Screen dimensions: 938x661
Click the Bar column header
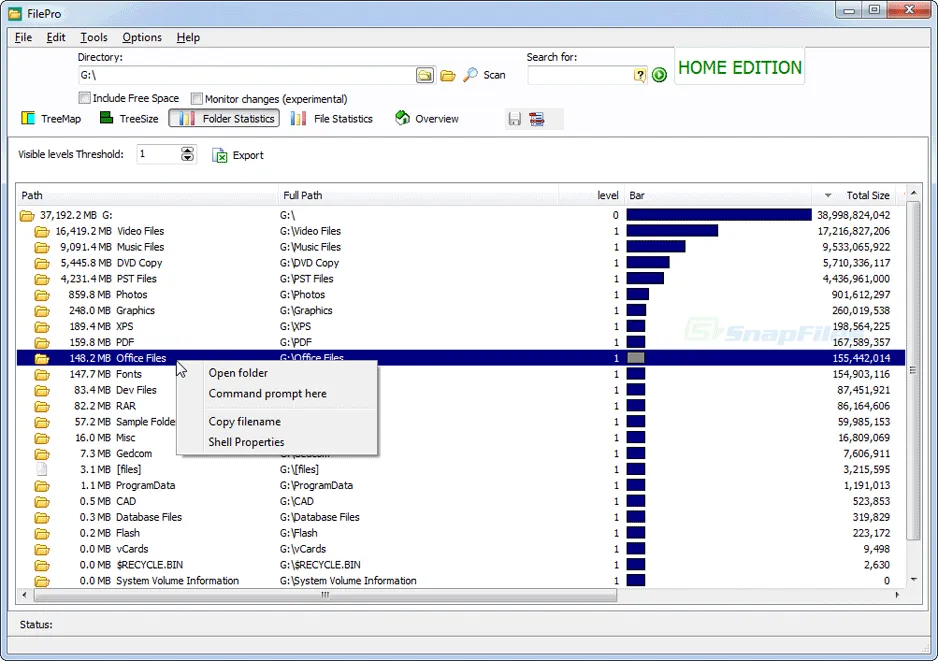tap(718, 196)
